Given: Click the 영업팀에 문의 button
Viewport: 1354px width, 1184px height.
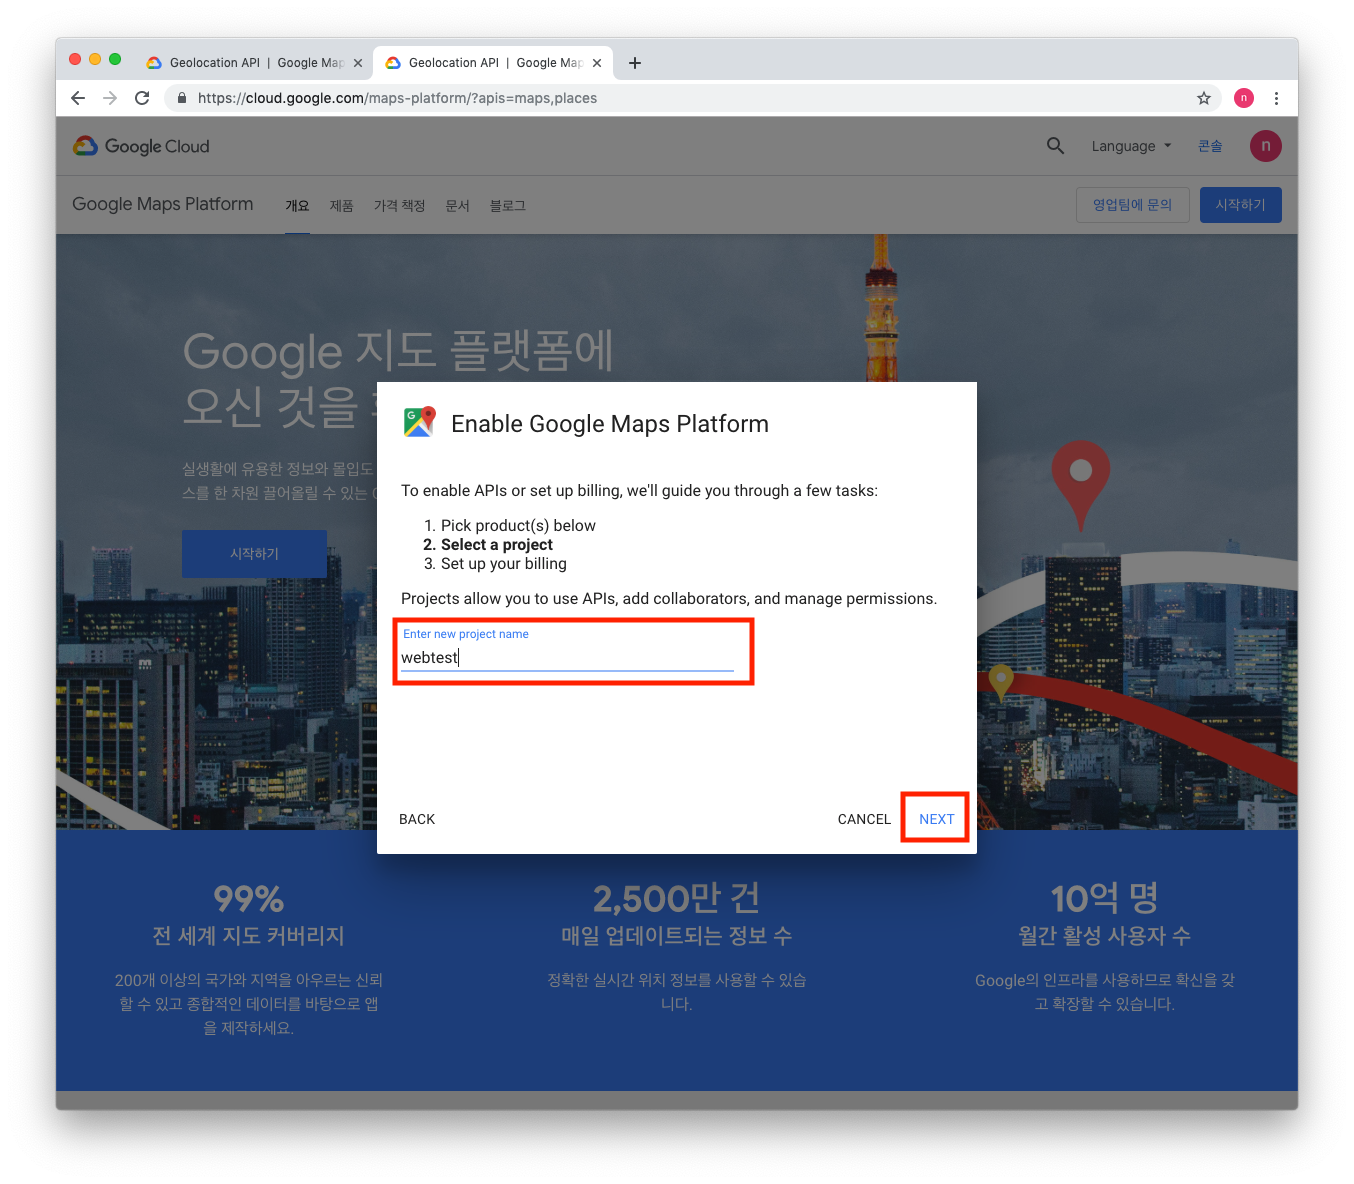Looking at the screenshot, I should point(1133,204).
